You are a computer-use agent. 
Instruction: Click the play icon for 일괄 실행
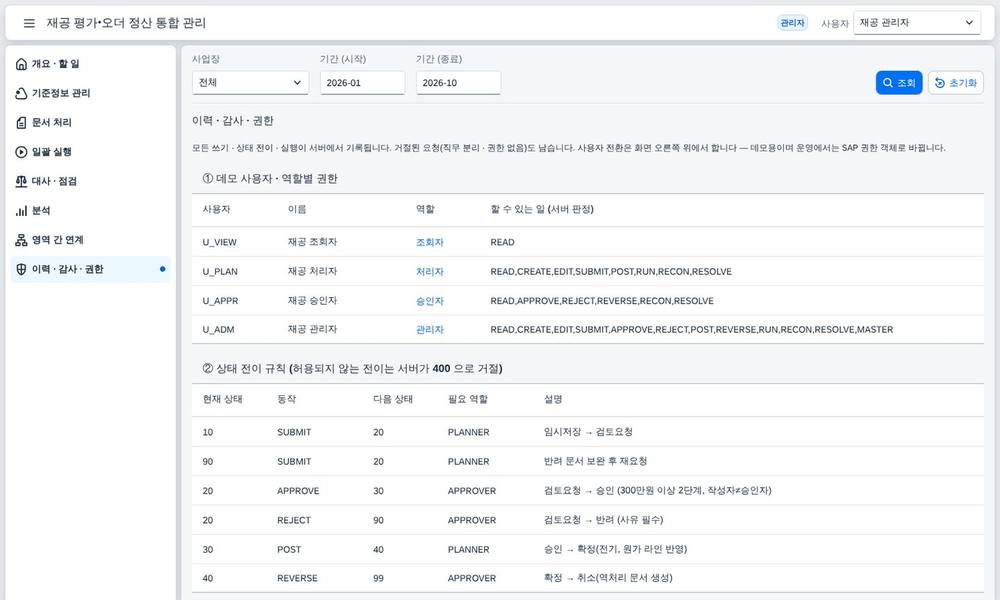pyautogui.click(x=21, y=152)
